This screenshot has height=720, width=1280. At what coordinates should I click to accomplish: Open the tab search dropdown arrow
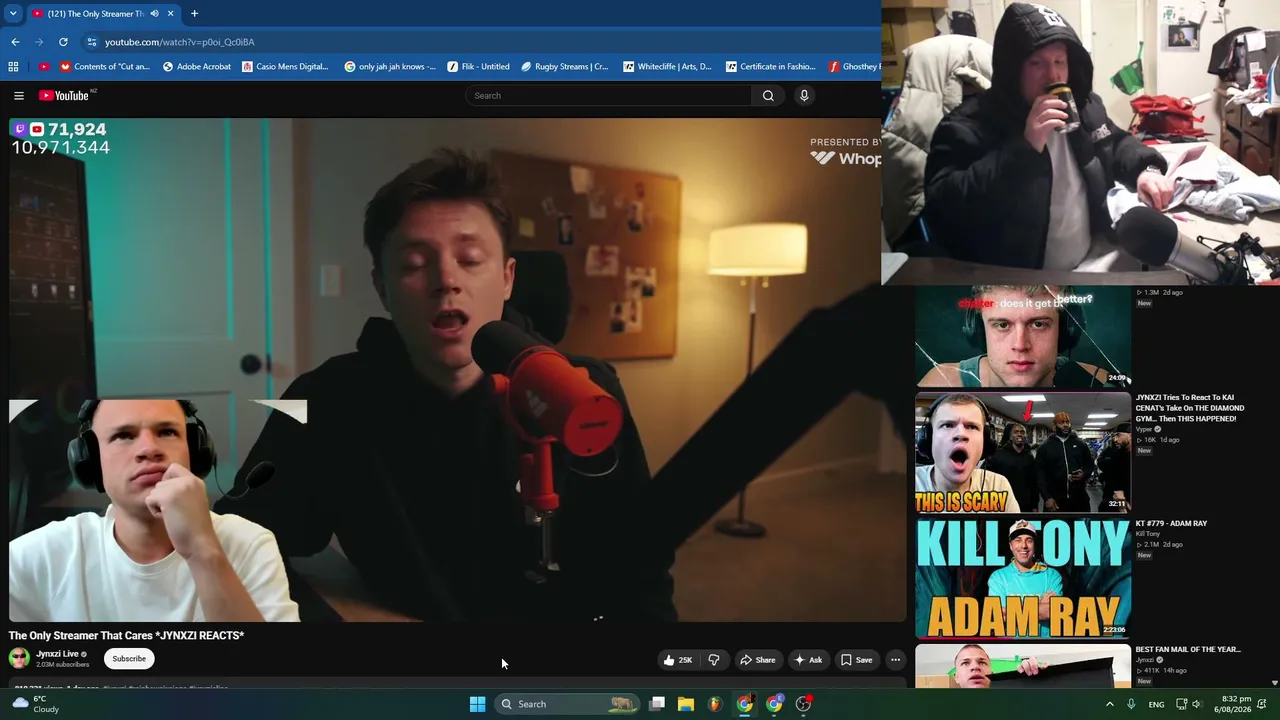point(13,14)
